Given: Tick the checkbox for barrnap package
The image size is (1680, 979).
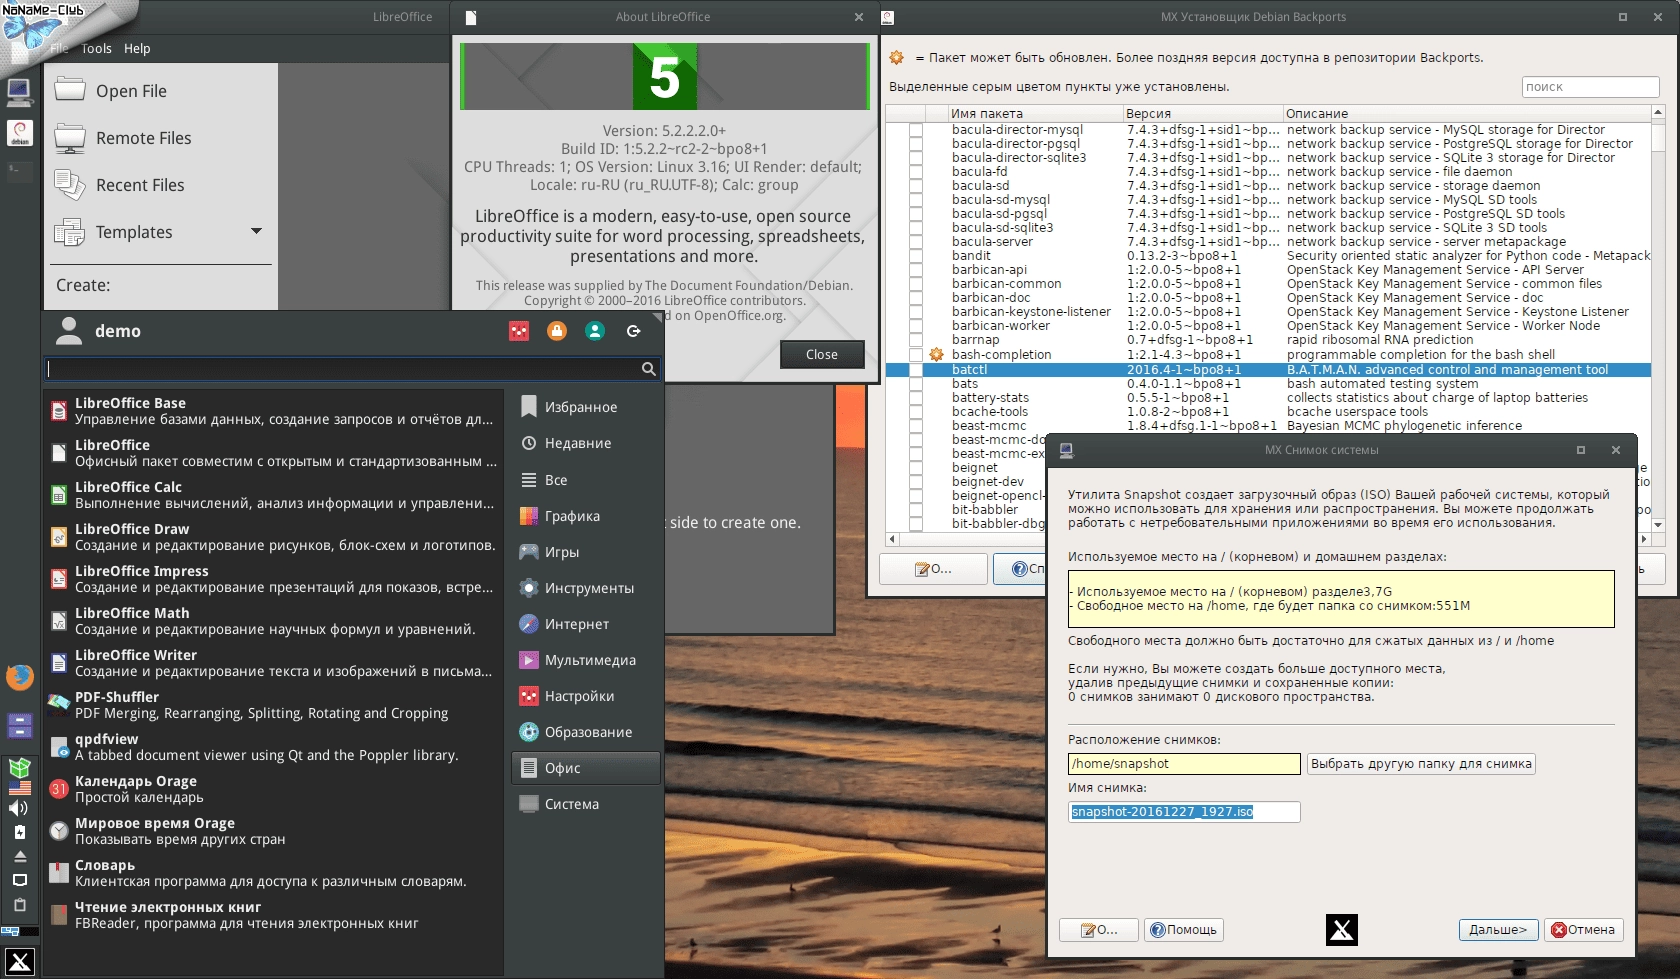Looking at the screenshot, I should [916, 340].
